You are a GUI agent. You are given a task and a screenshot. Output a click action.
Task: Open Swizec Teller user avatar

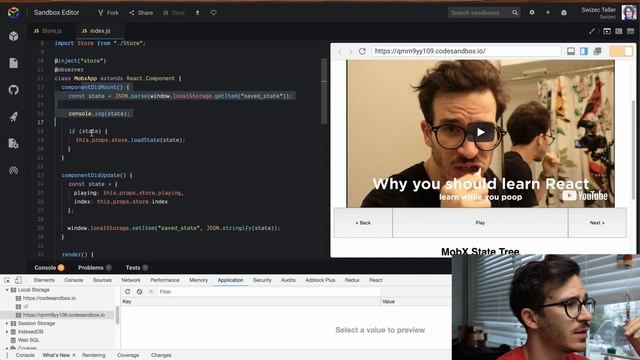click(629, 13)
